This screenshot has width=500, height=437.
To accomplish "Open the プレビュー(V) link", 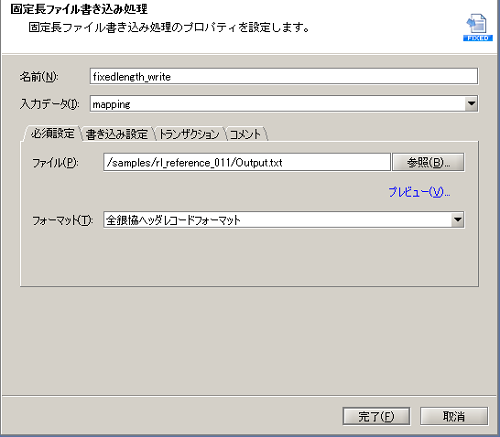I will tap(419, 192).
